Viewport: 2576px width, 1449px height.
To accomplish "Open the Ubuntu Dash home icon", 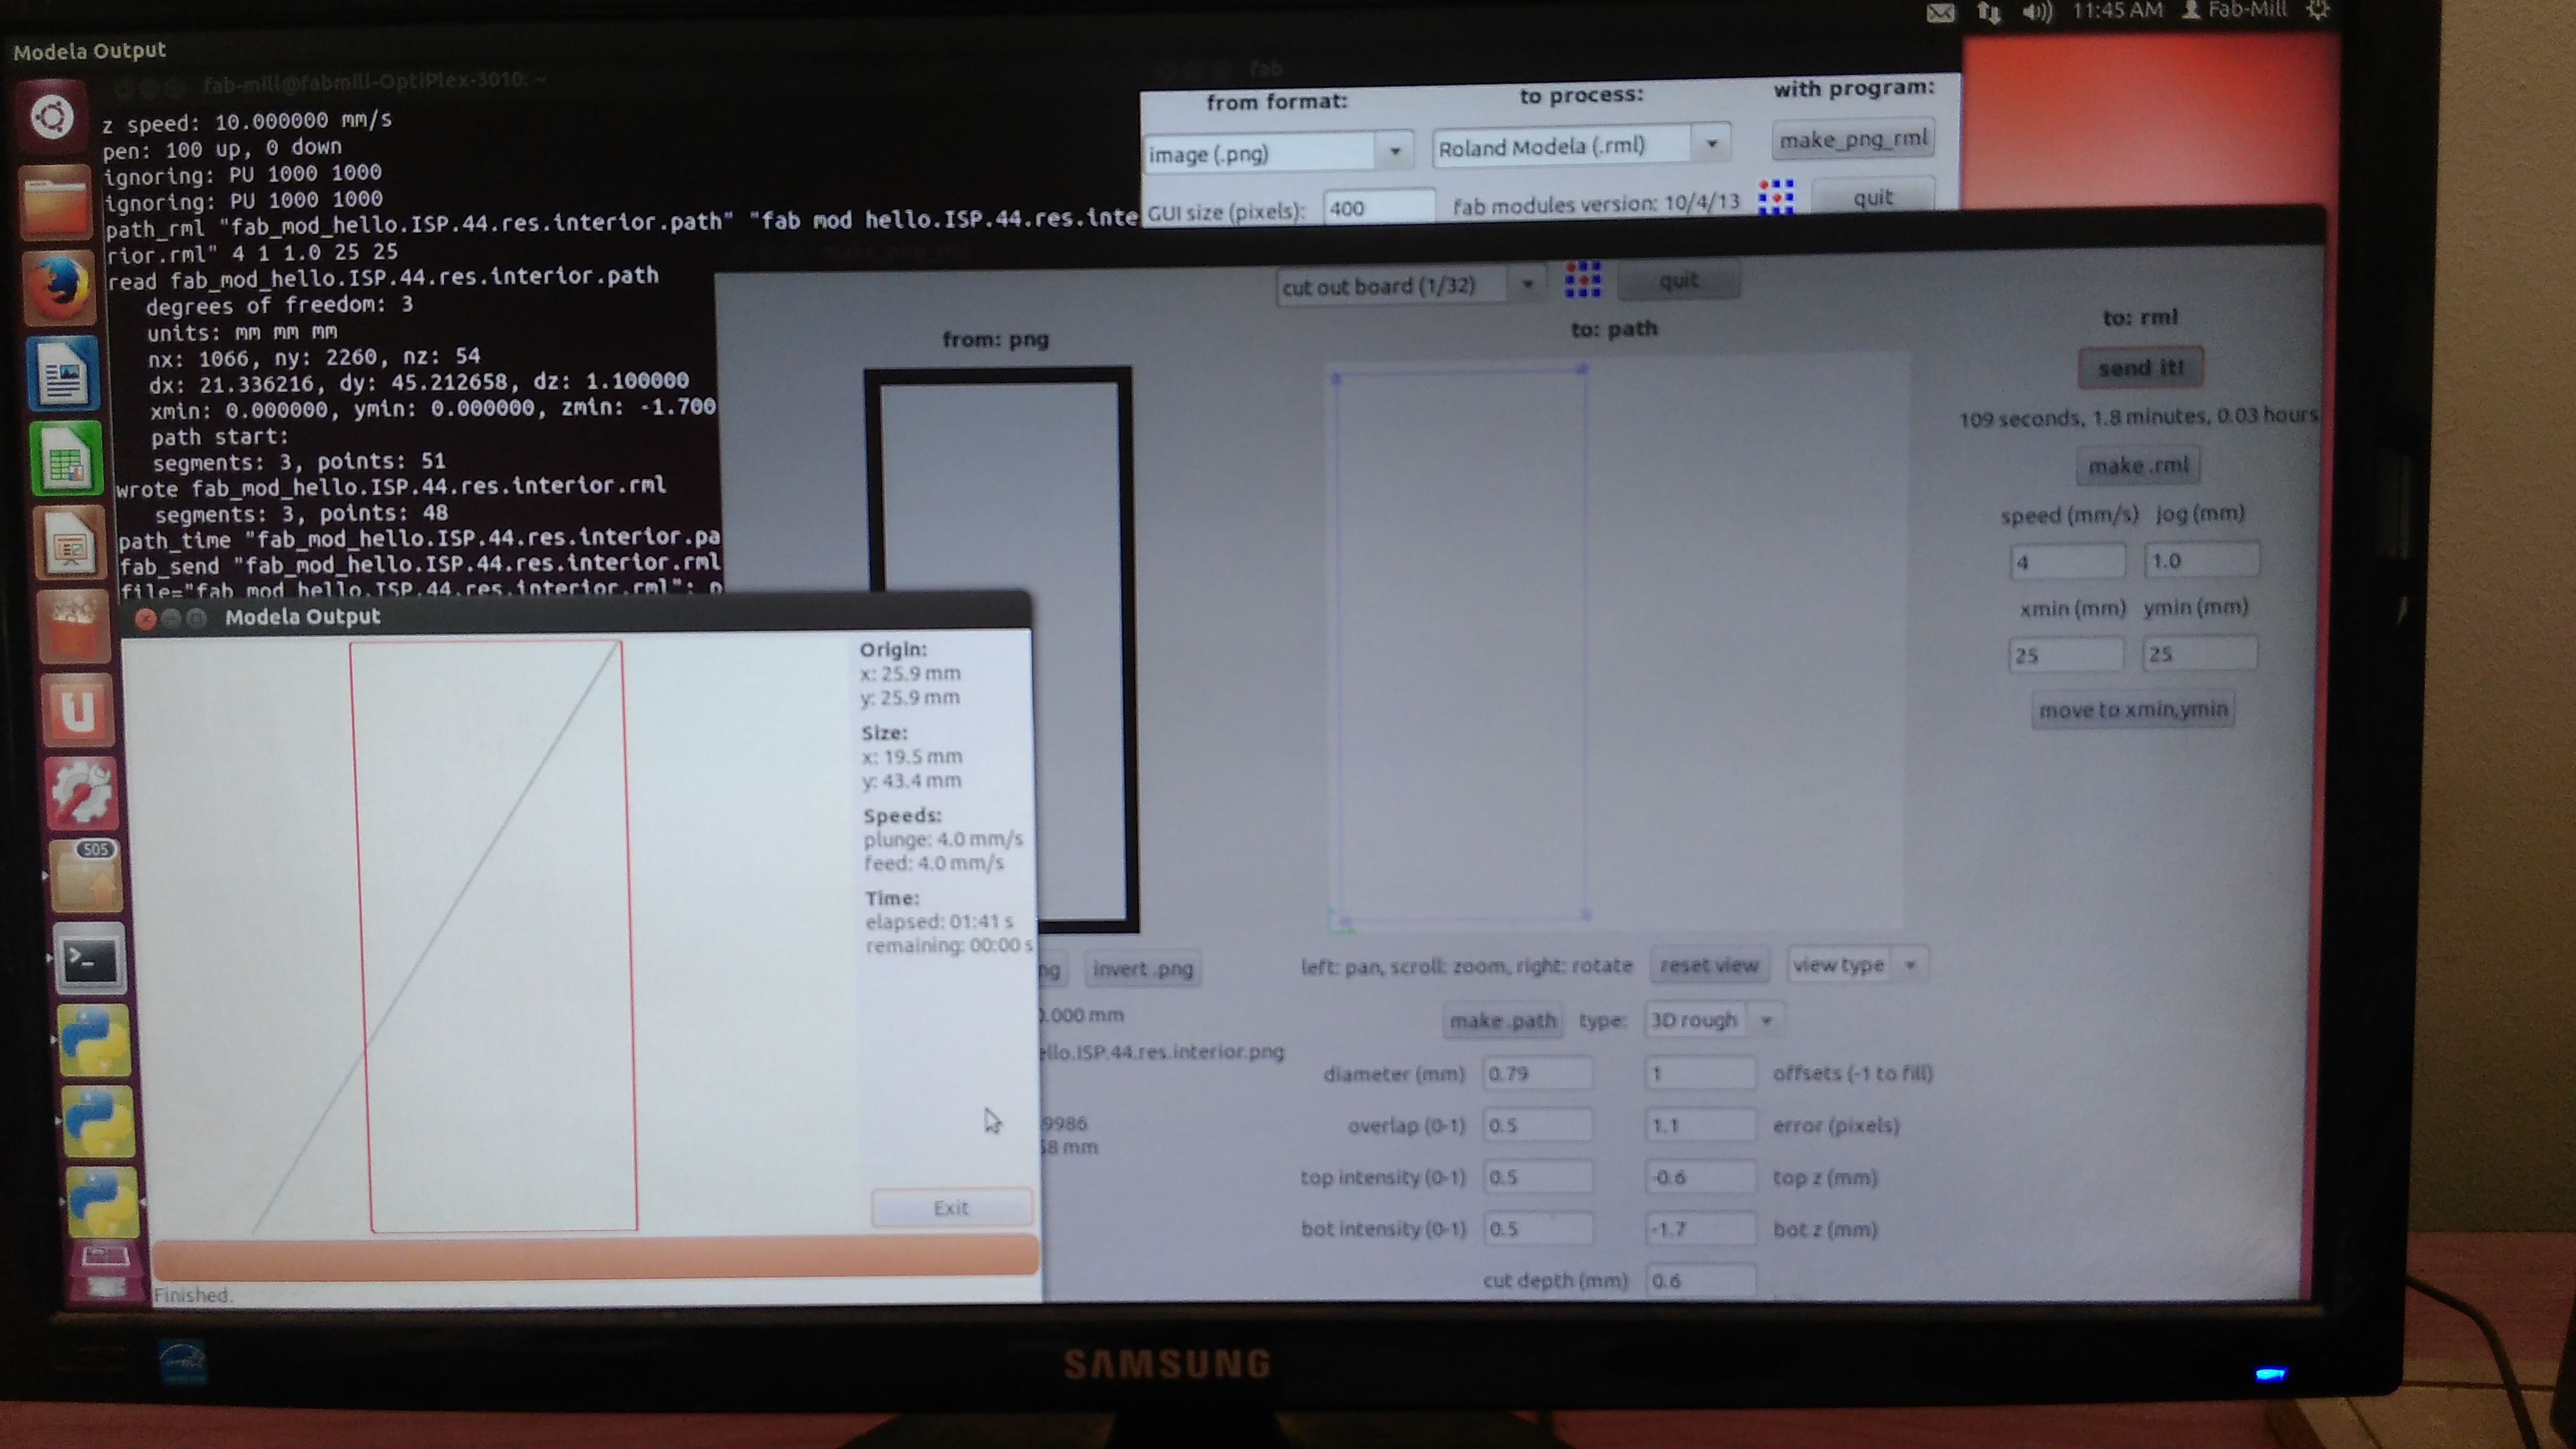I will tap(52, 118).
